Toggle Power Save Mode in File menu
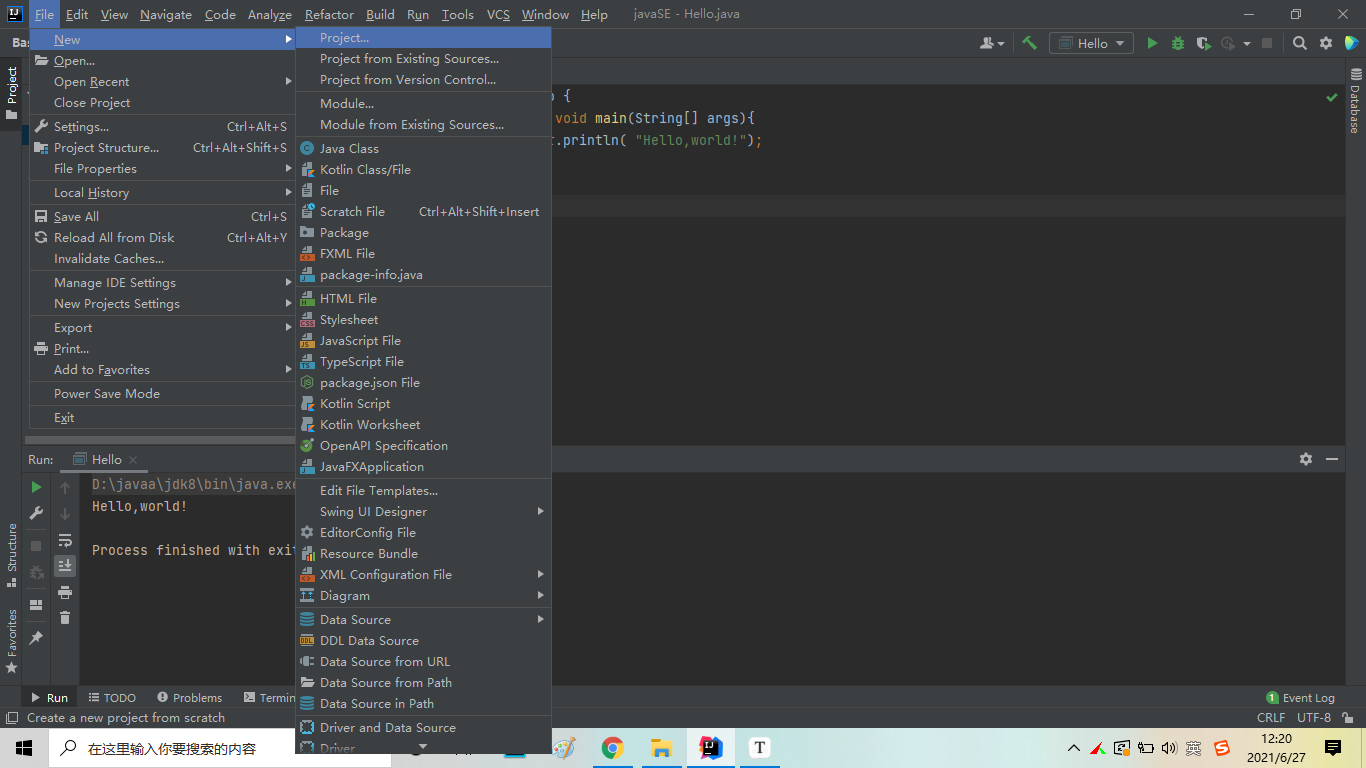 [x=162, y=394]
